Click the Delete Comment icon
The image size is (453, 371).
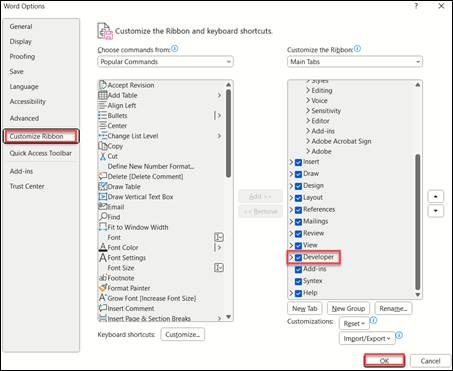(103, 176)
